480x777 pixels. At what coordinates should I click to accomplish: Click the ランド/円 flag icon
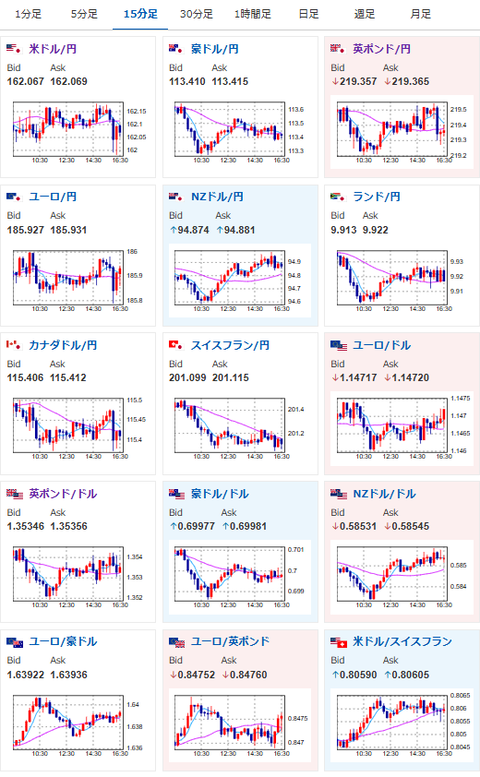coord(338,197)
